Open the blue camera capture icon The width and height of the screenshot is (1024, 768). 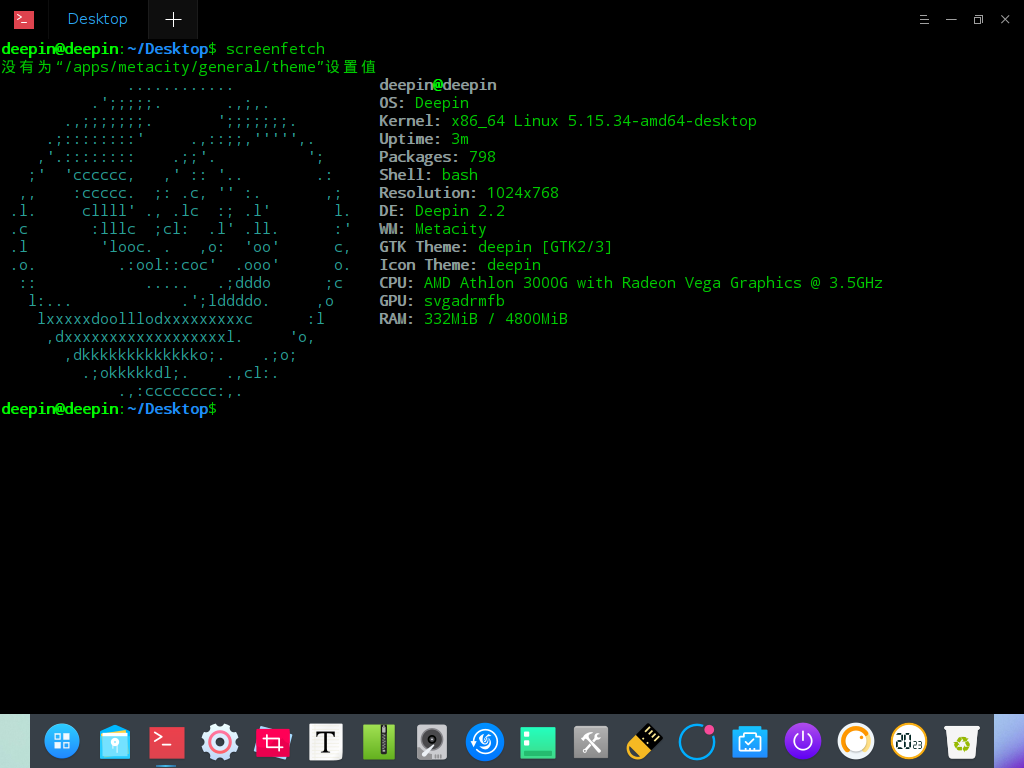point(749,742)
